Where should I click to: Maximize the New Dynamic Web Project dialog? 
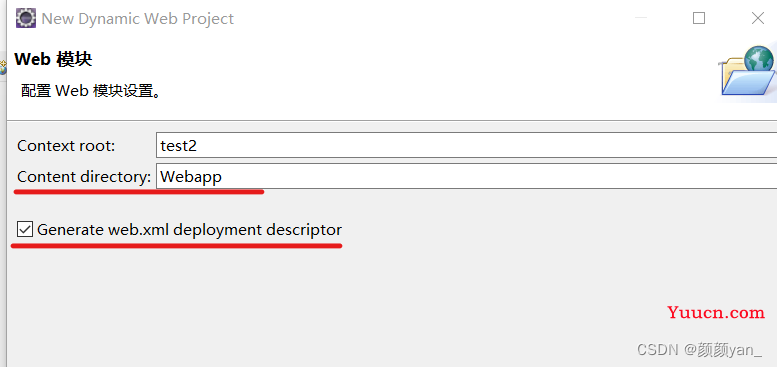point(699,18)
